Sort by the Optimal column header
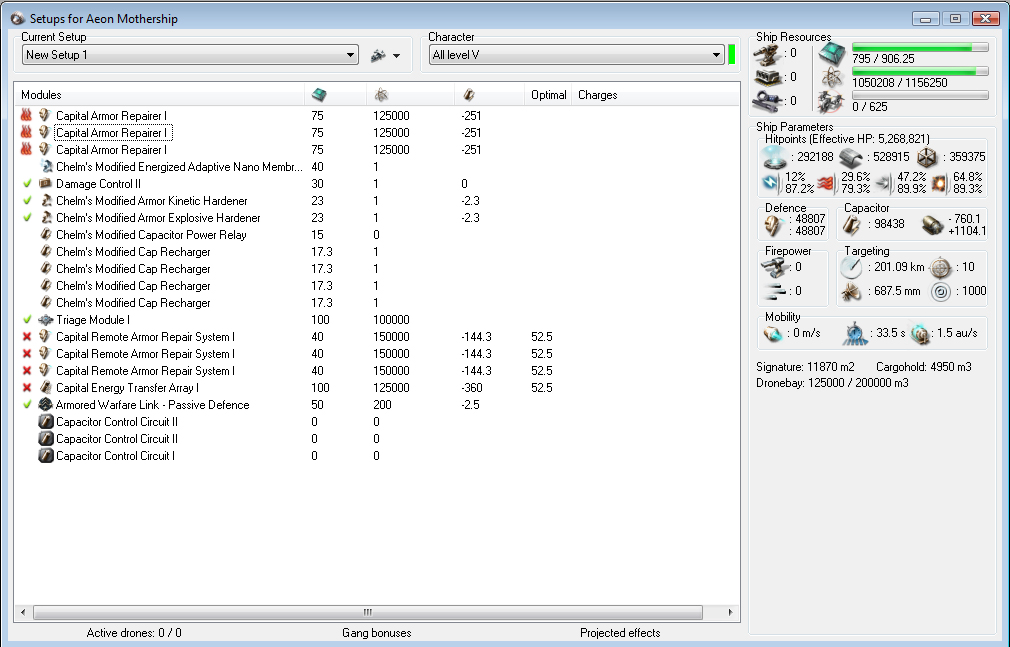The width and height of the screenshot is (1010, 647). [548, 95]
